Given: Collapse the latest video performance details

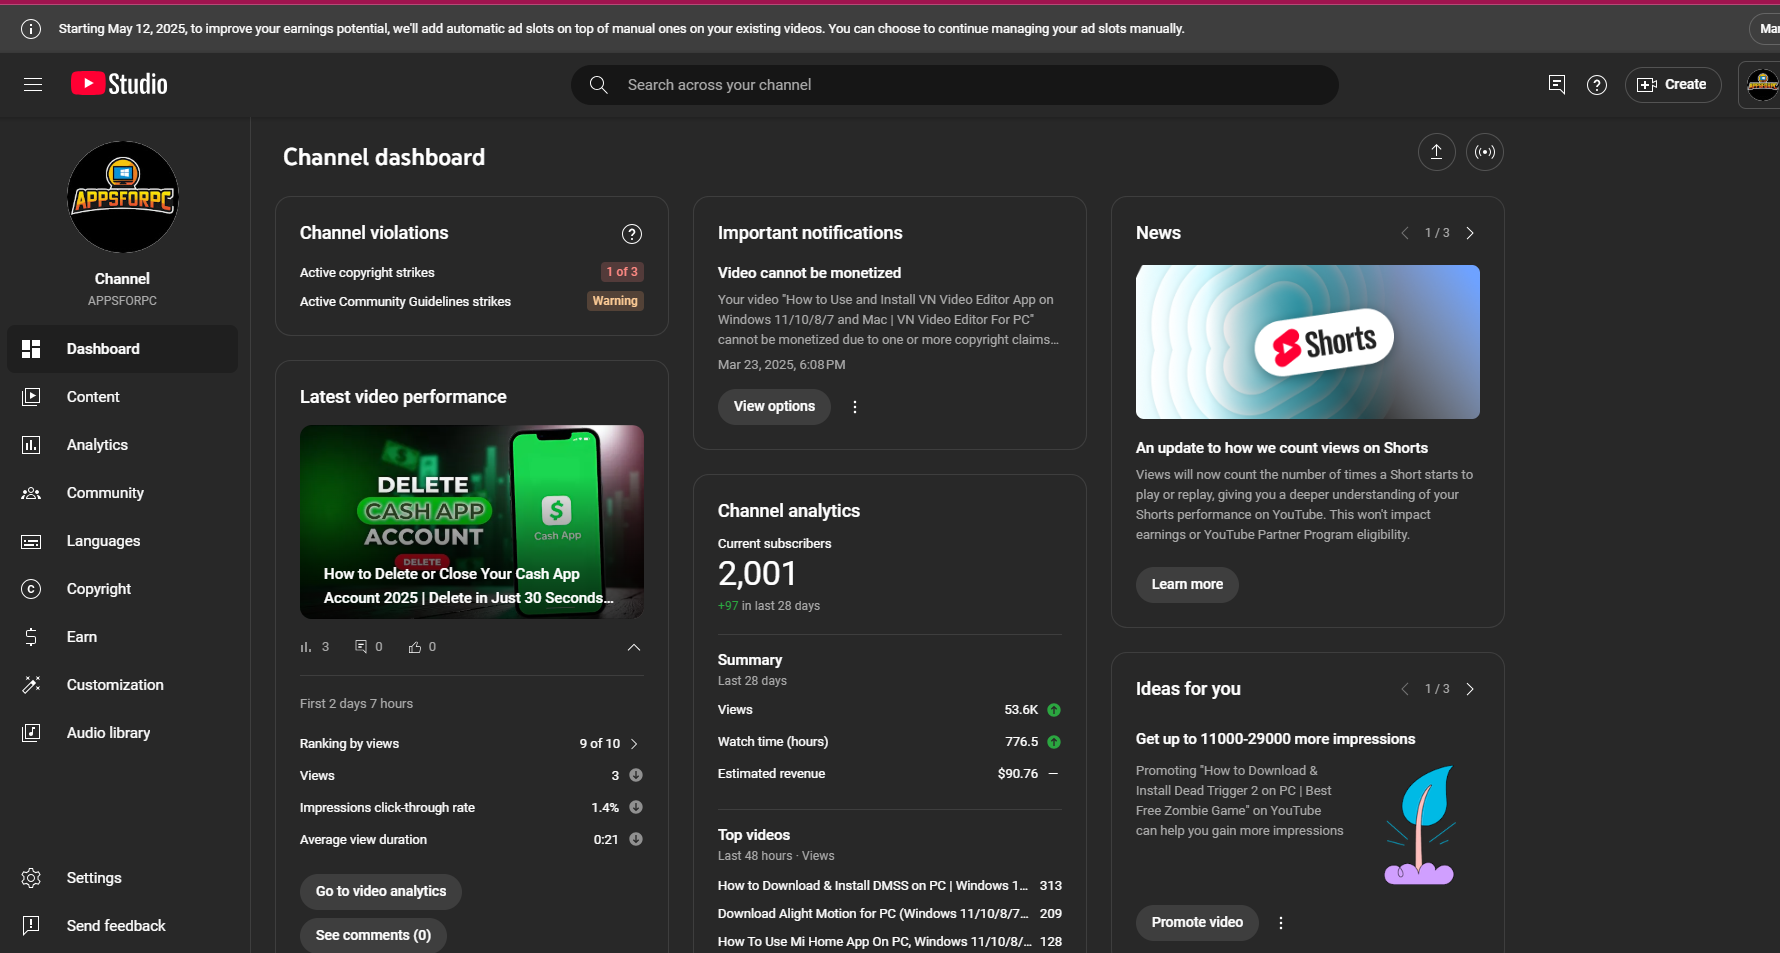Looking at the screenshot, I should pos(634,647).
